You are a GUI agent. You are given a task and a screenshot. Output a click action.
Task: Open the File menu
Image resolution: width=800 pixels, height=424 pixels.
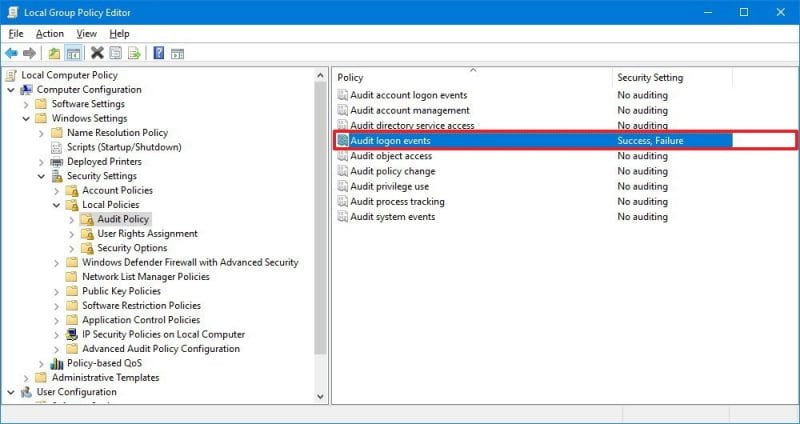coord(16,34)
